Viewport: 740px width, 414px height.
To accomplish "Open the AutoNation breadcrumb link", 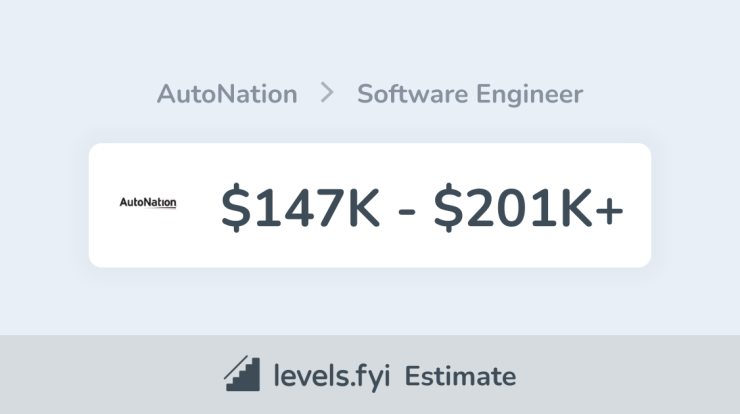I will 227,94.
